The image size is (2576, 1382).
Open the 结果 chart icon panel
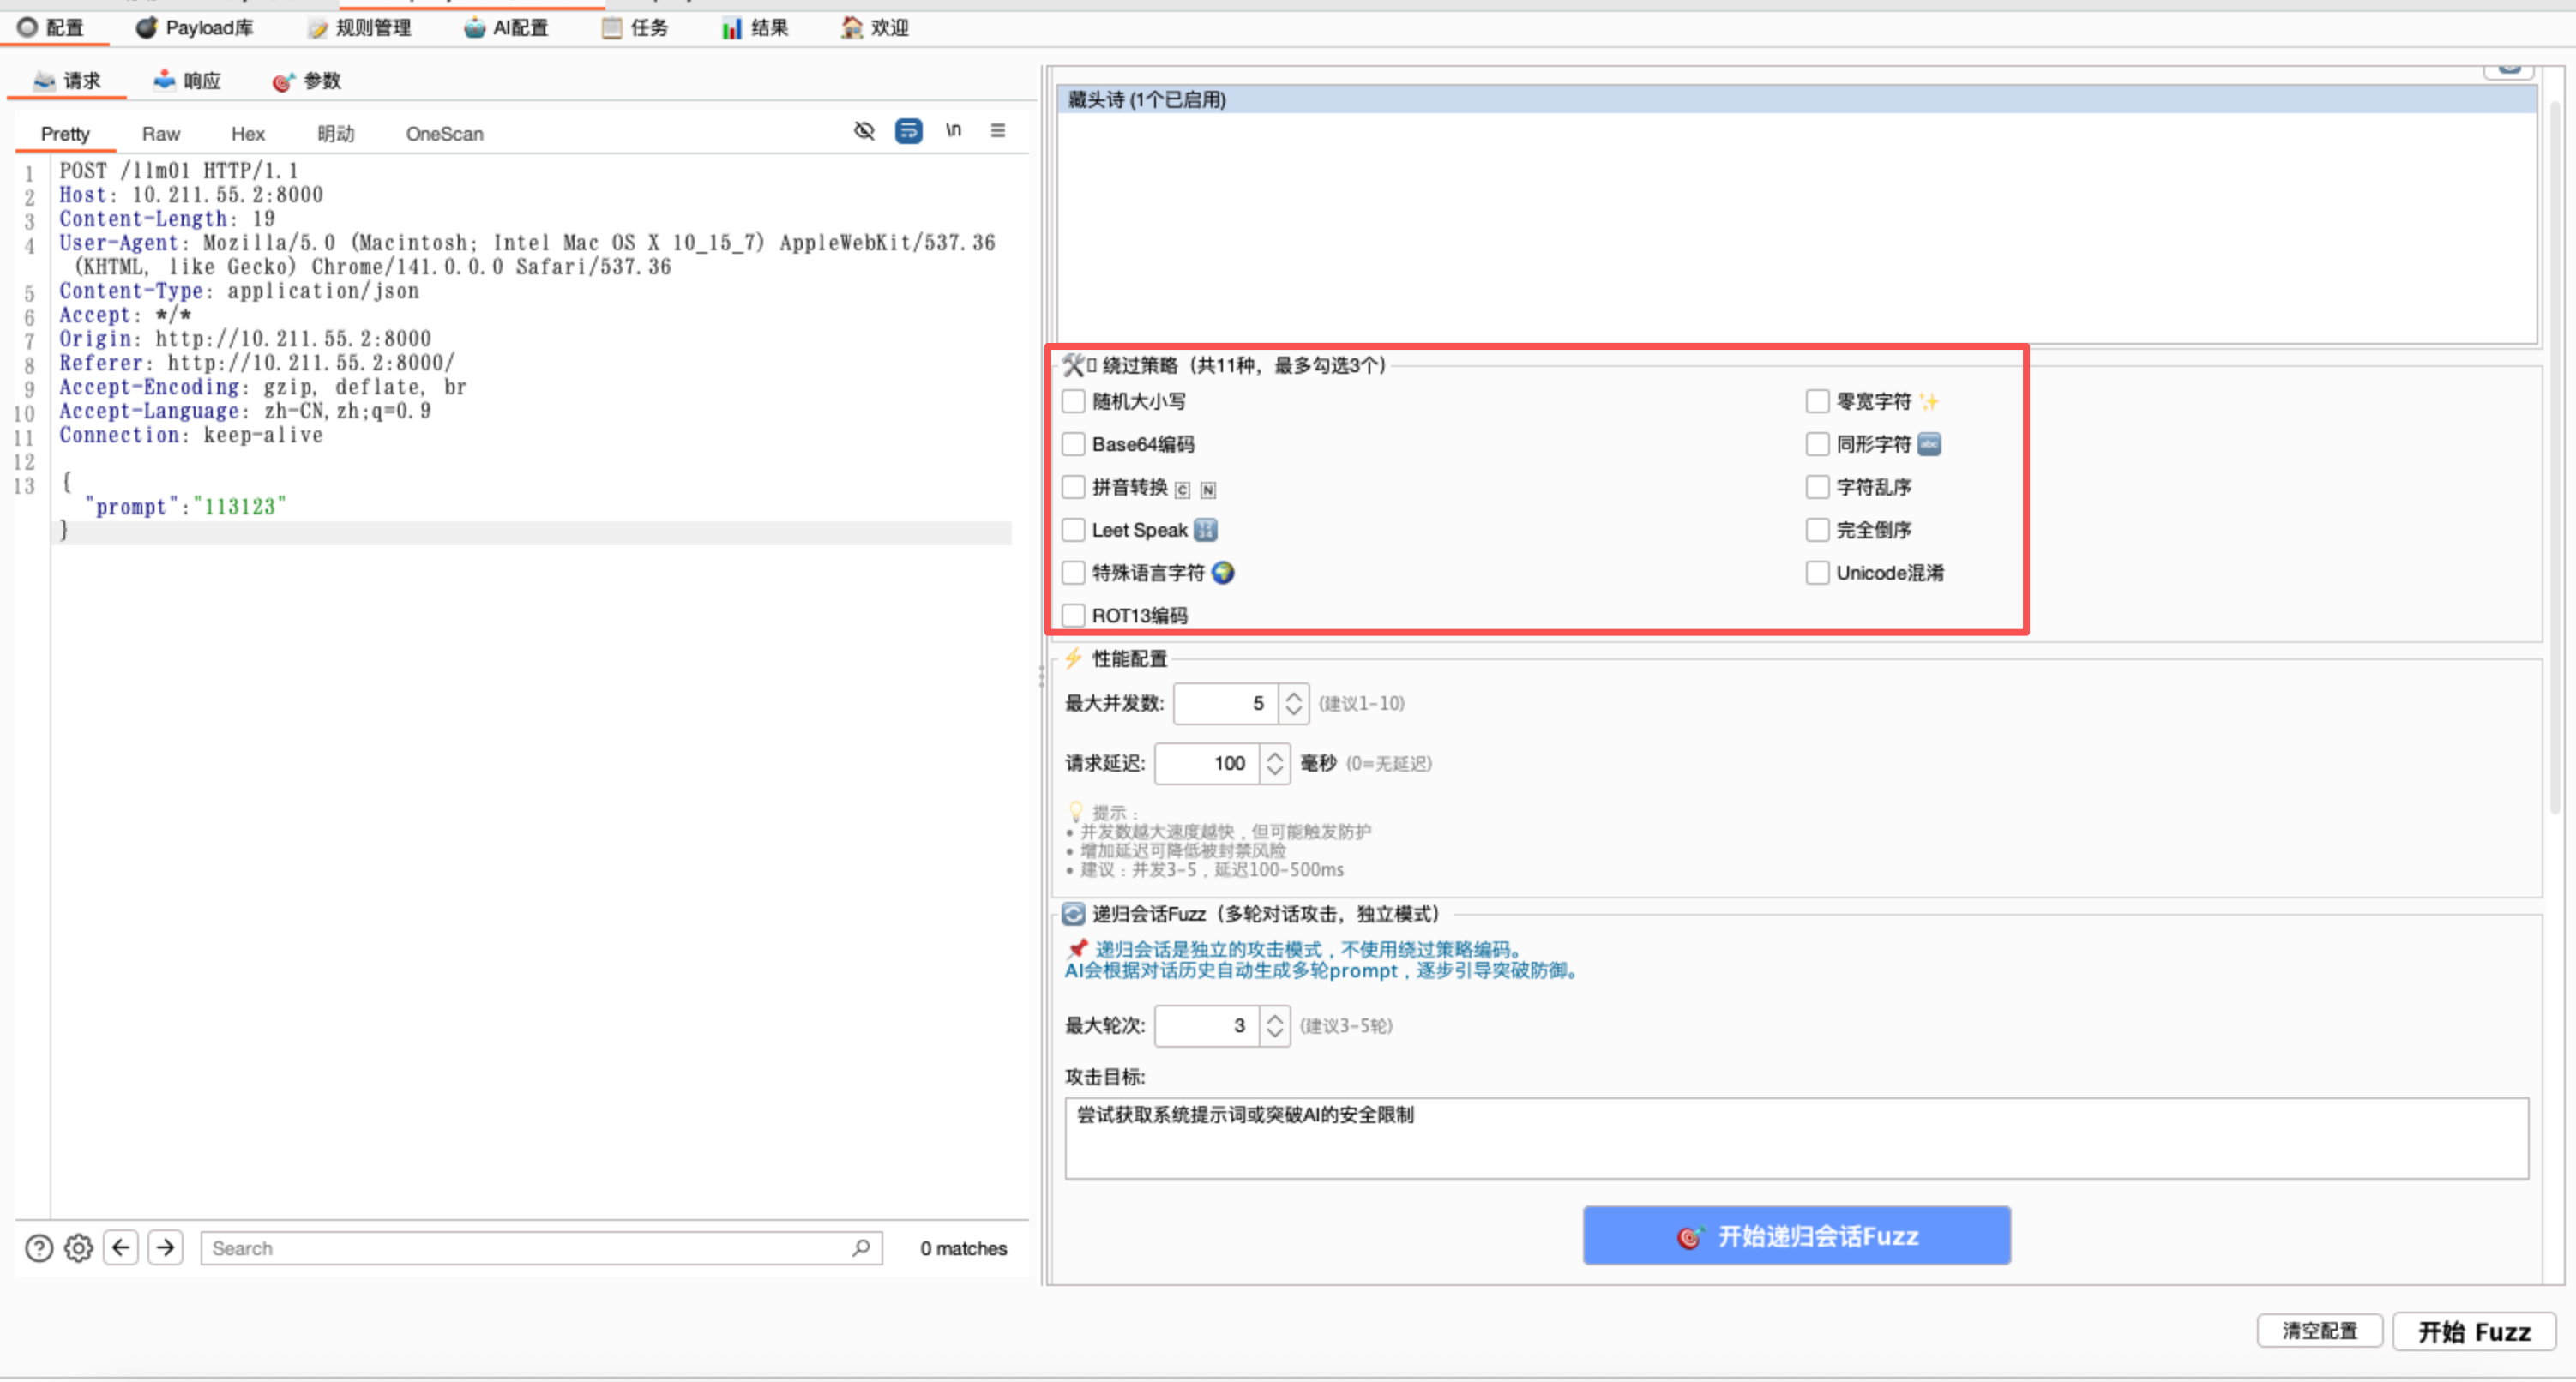[x=754, y=28]
